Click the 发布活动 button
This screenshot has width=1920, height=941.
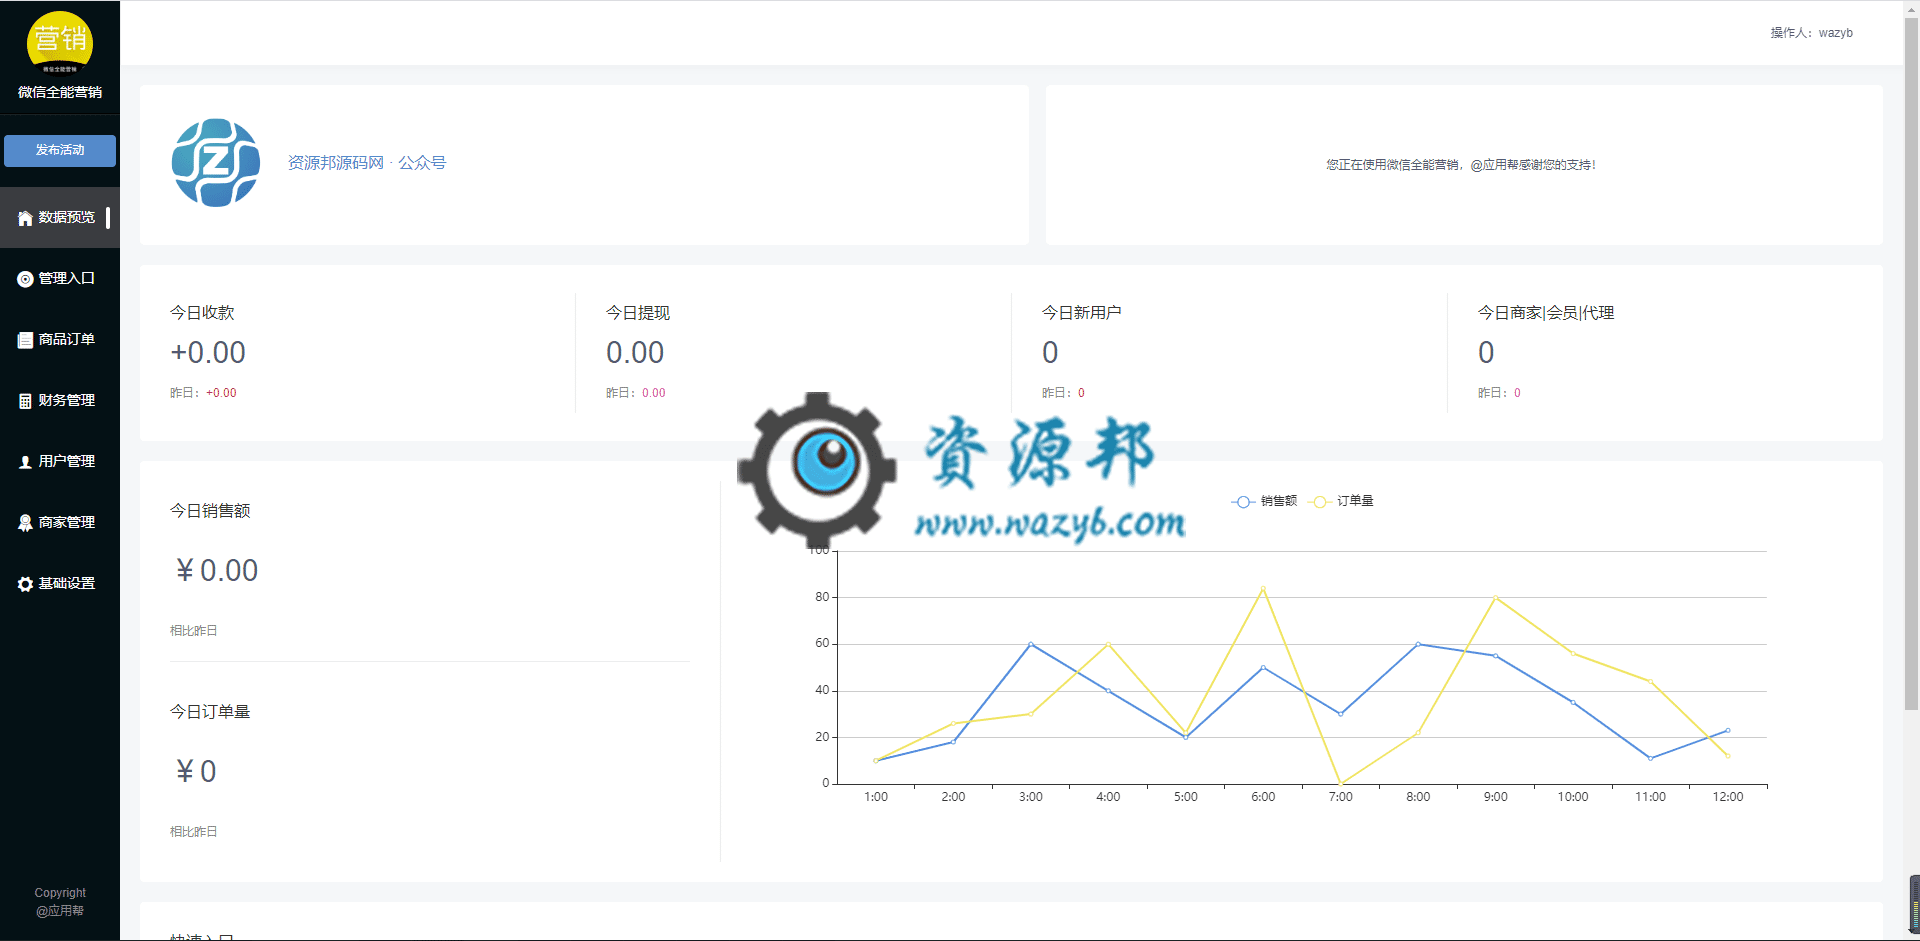60,150
